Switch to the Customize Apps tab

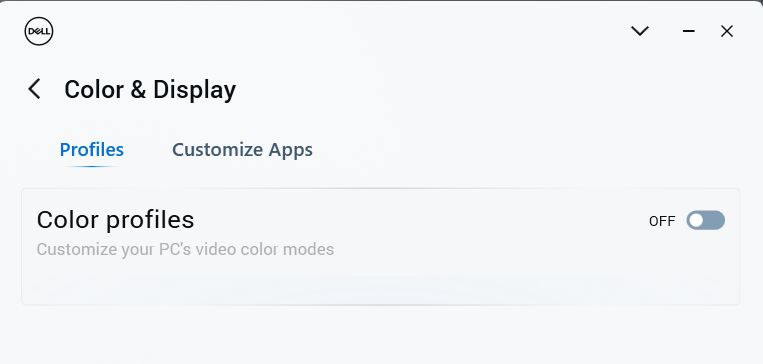(242, 149)
